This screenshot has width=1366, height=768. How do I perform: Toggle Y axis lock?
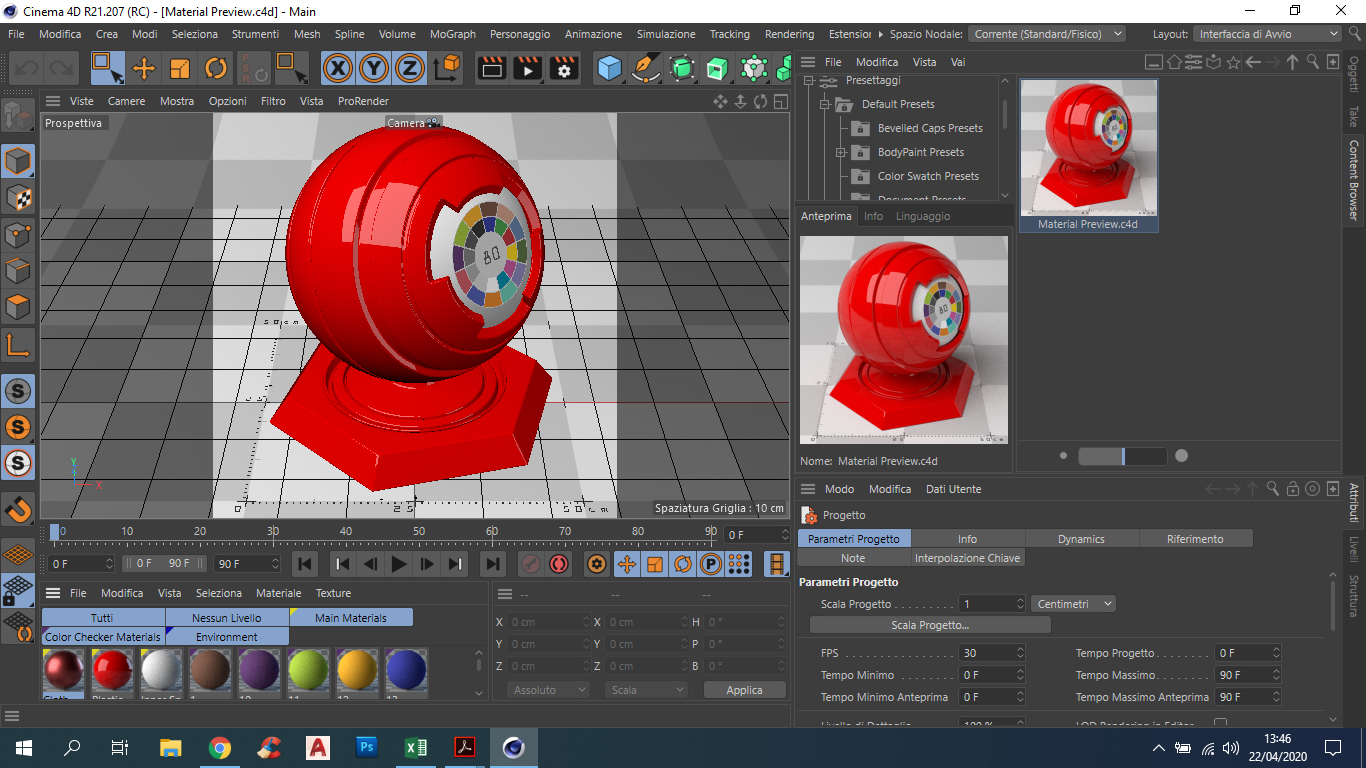(x=374, y=68)
